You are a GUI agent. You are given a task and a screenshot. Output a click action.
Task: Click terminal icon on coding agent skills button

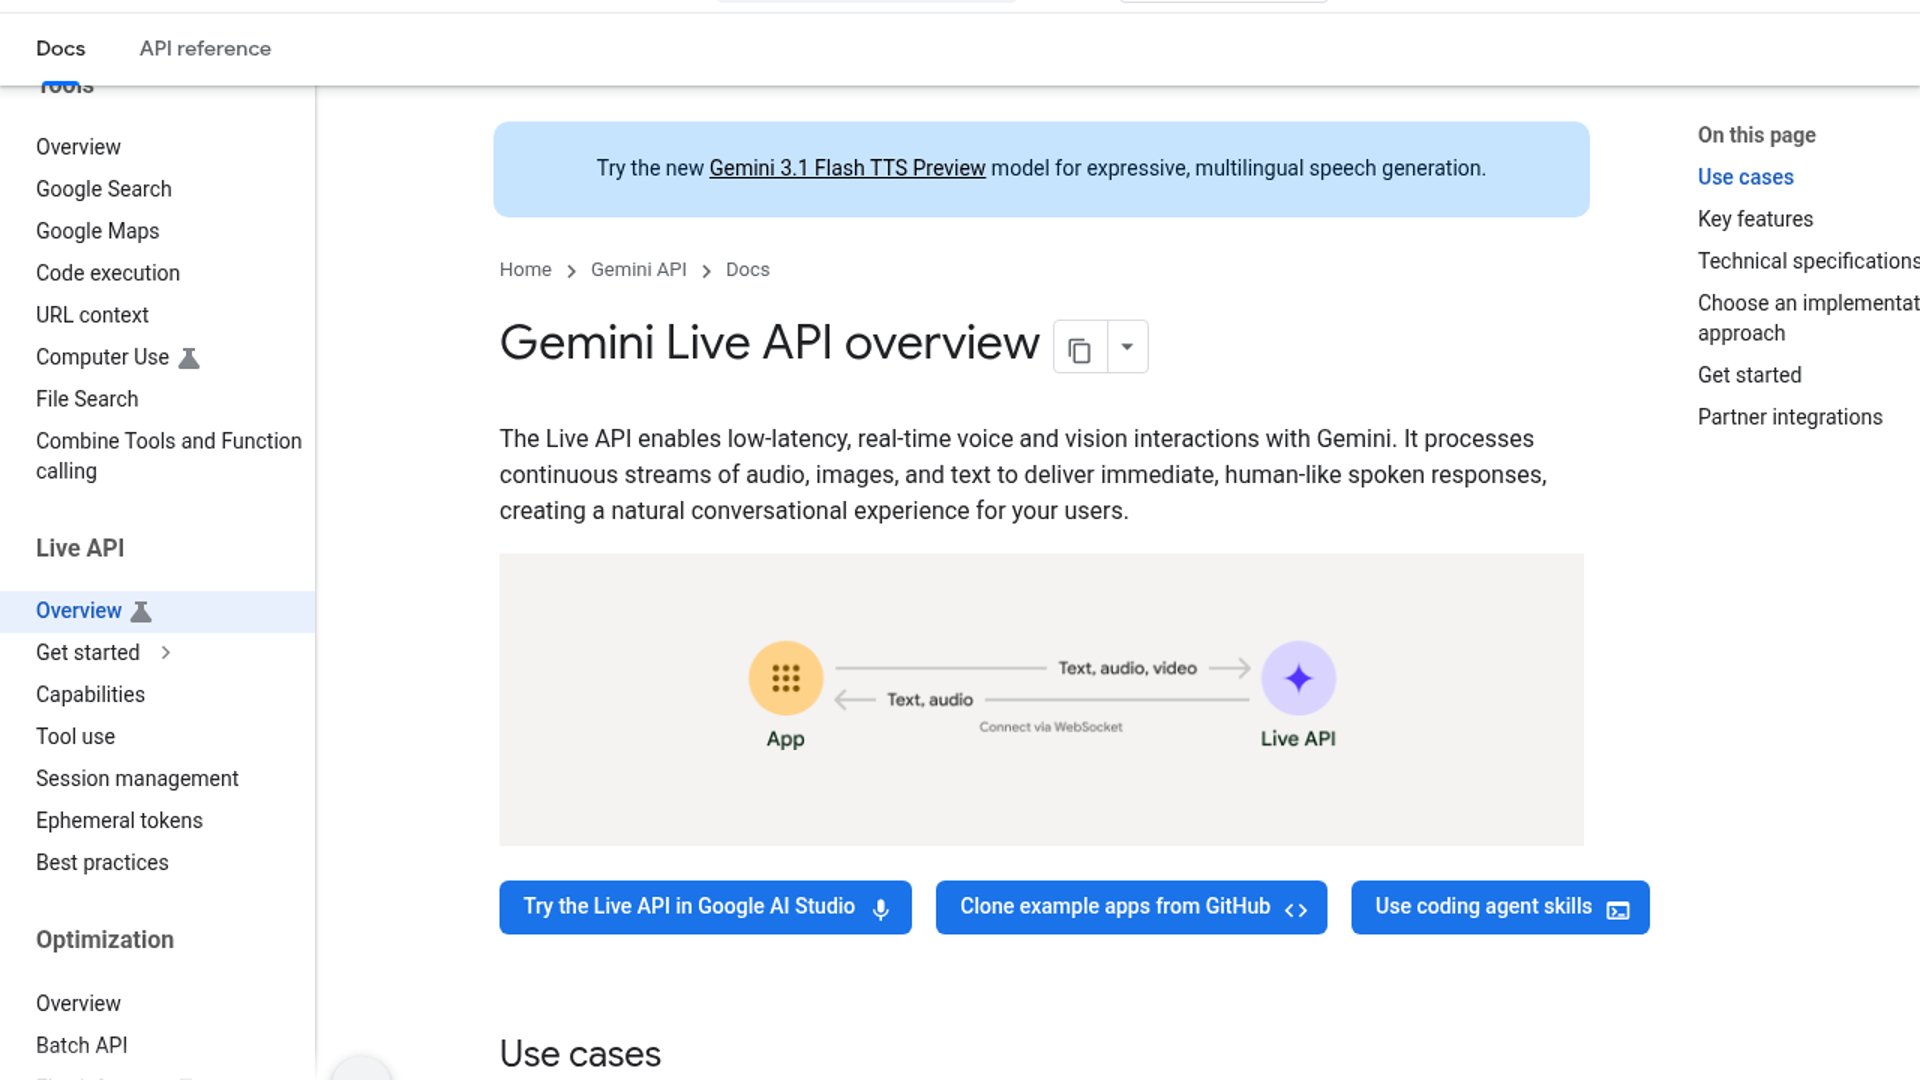point(1618,910)
